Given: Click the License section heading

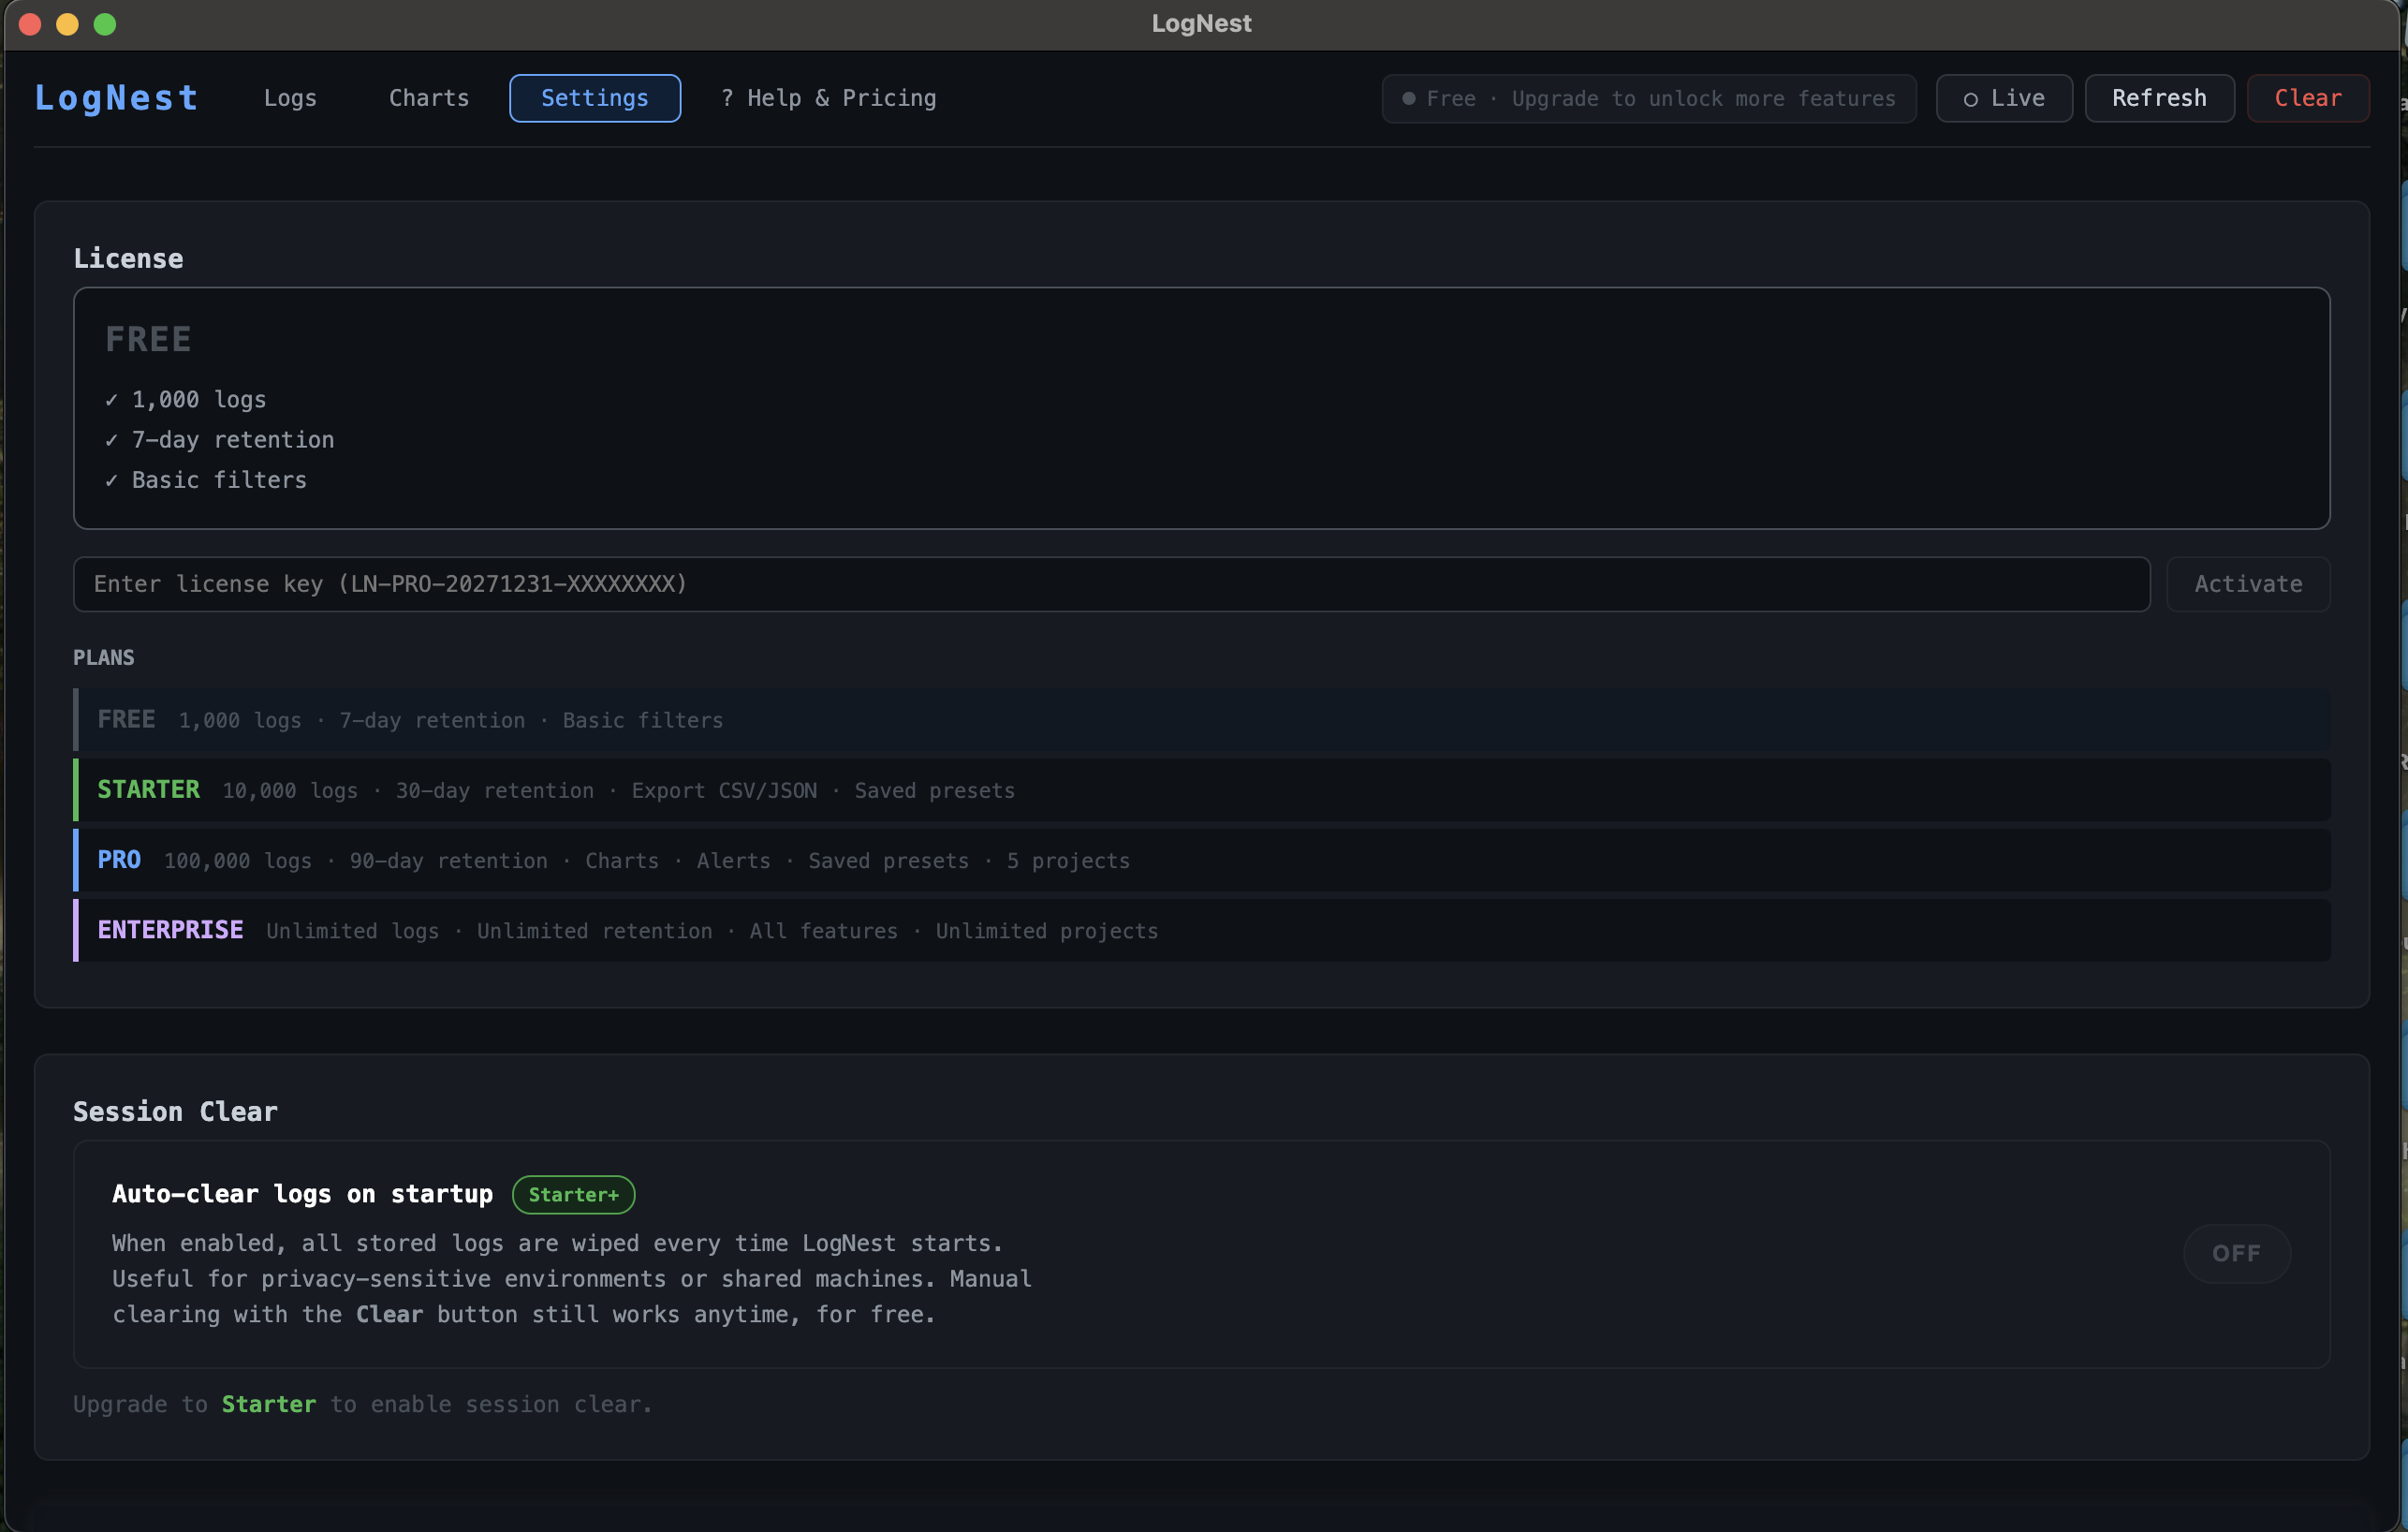Looking at the screenshot, I should 128,258.
